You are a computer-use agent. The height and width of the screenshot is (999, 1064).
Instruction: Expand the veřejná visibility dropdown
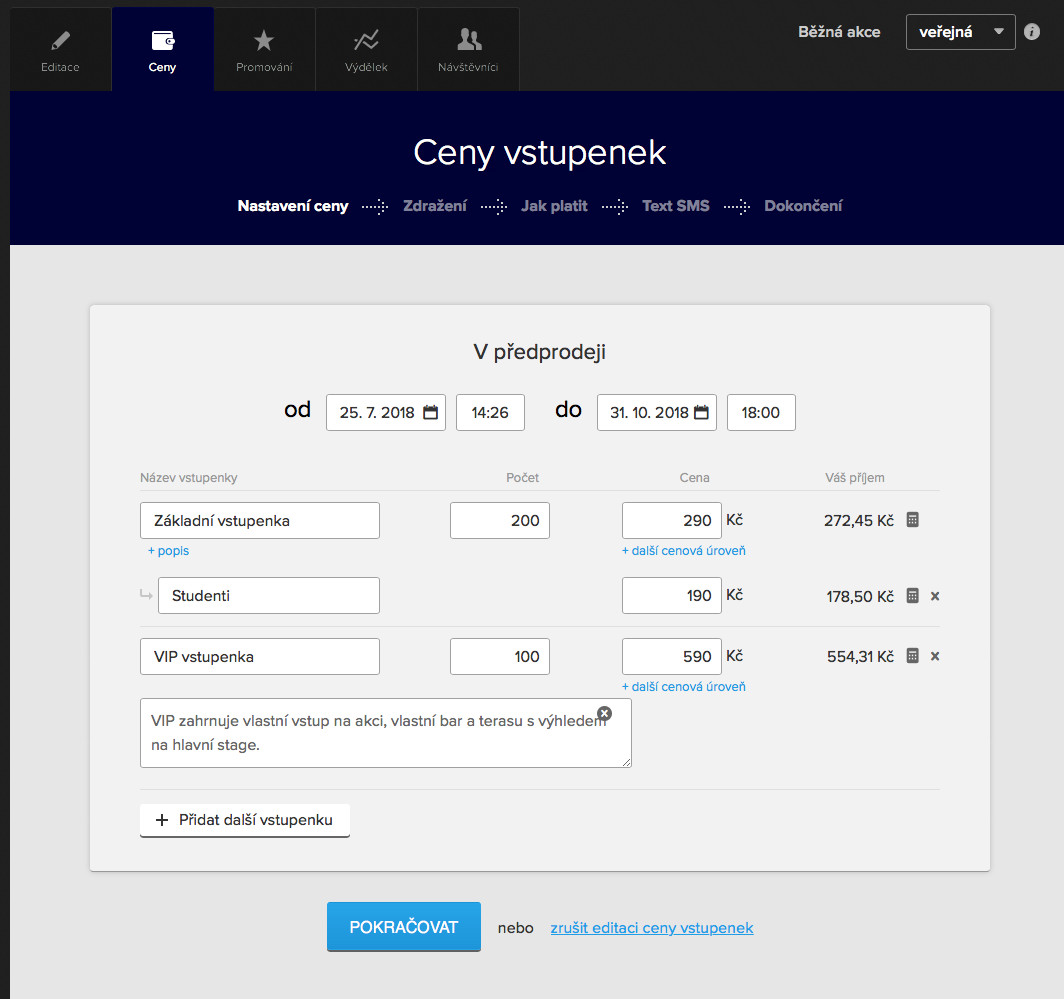pyautogui.click(x=960, y=32)
